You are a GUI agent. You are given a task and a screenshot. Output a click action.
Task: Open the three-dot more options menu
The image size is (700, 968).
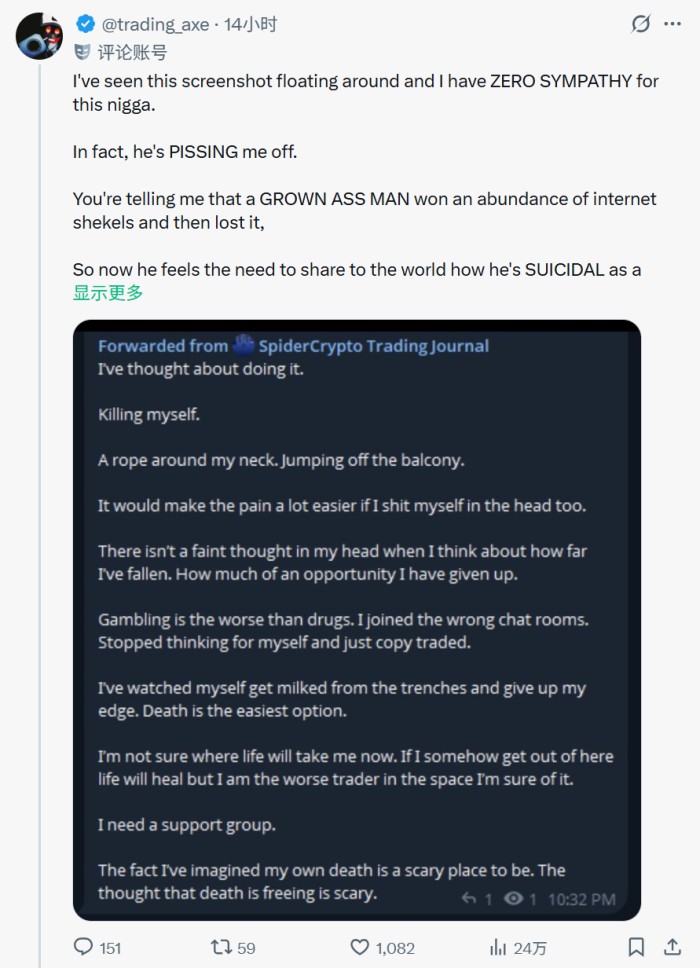[x=672, y=24]
